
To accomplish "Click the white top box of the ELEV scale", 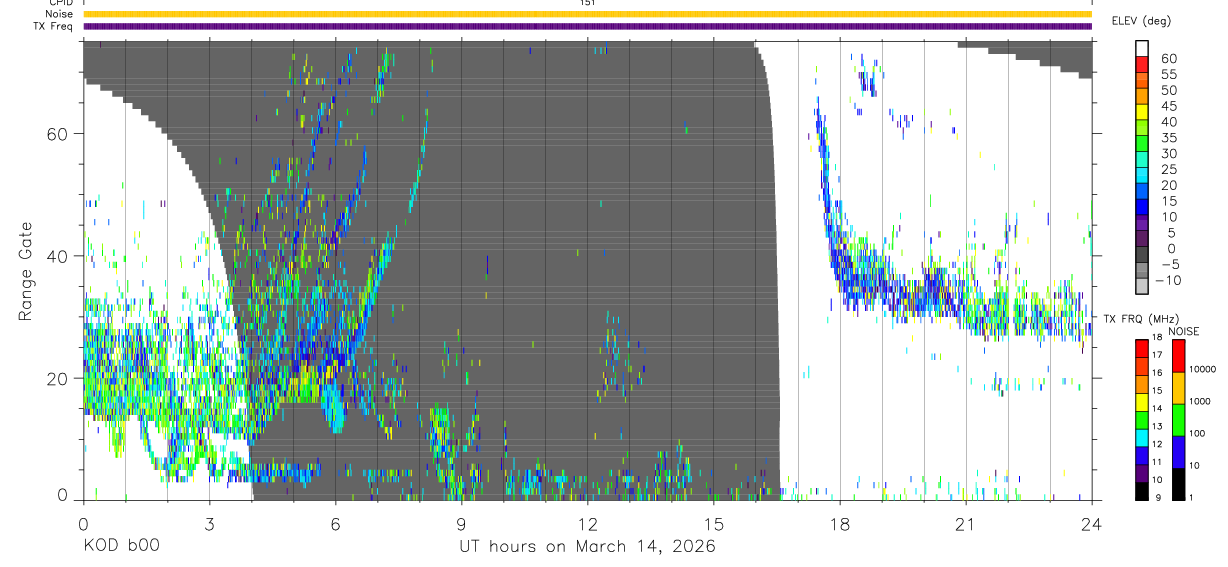I will [x=1142, y=49].
